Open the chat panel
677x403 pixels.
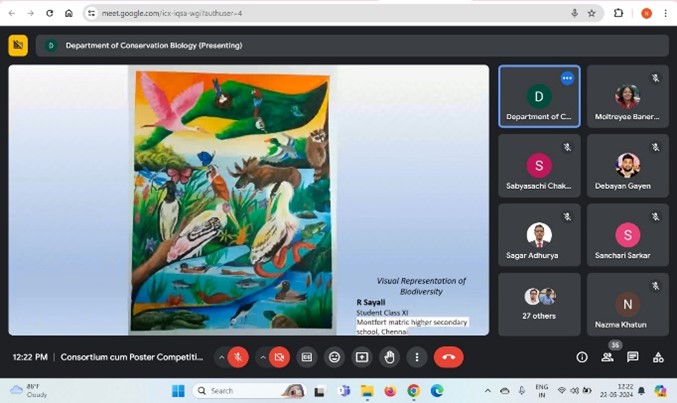tap(632, 357)
